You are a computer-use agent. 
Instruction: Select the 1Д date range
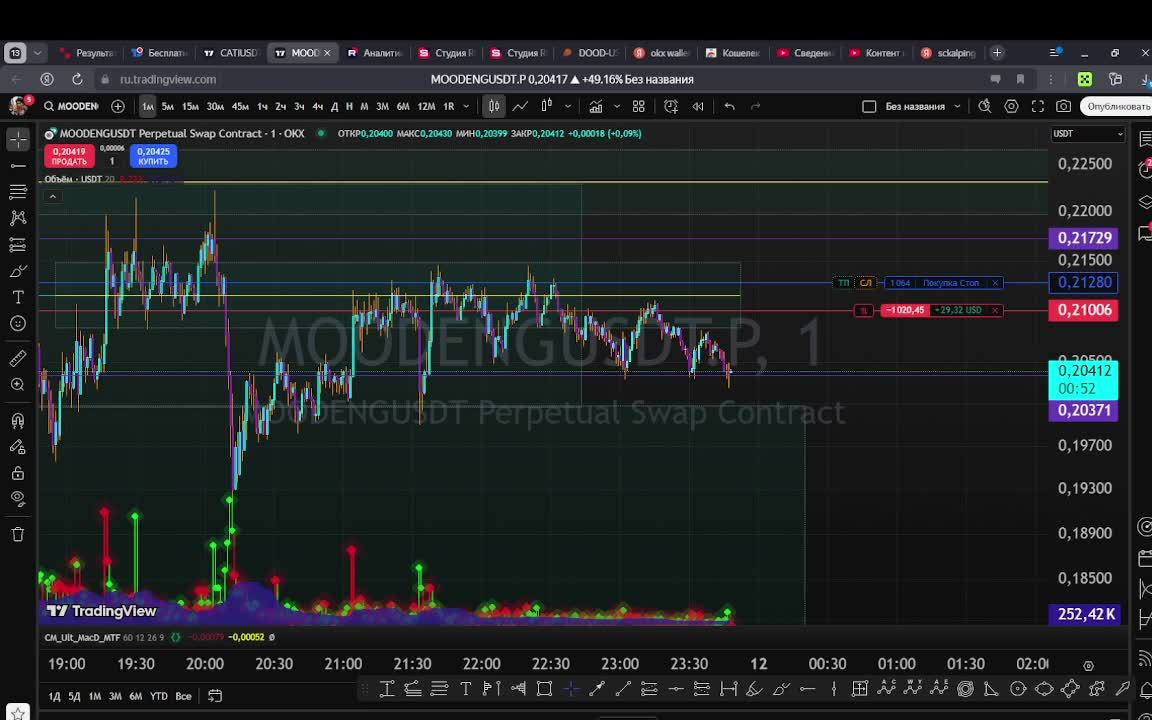[54, 696]
